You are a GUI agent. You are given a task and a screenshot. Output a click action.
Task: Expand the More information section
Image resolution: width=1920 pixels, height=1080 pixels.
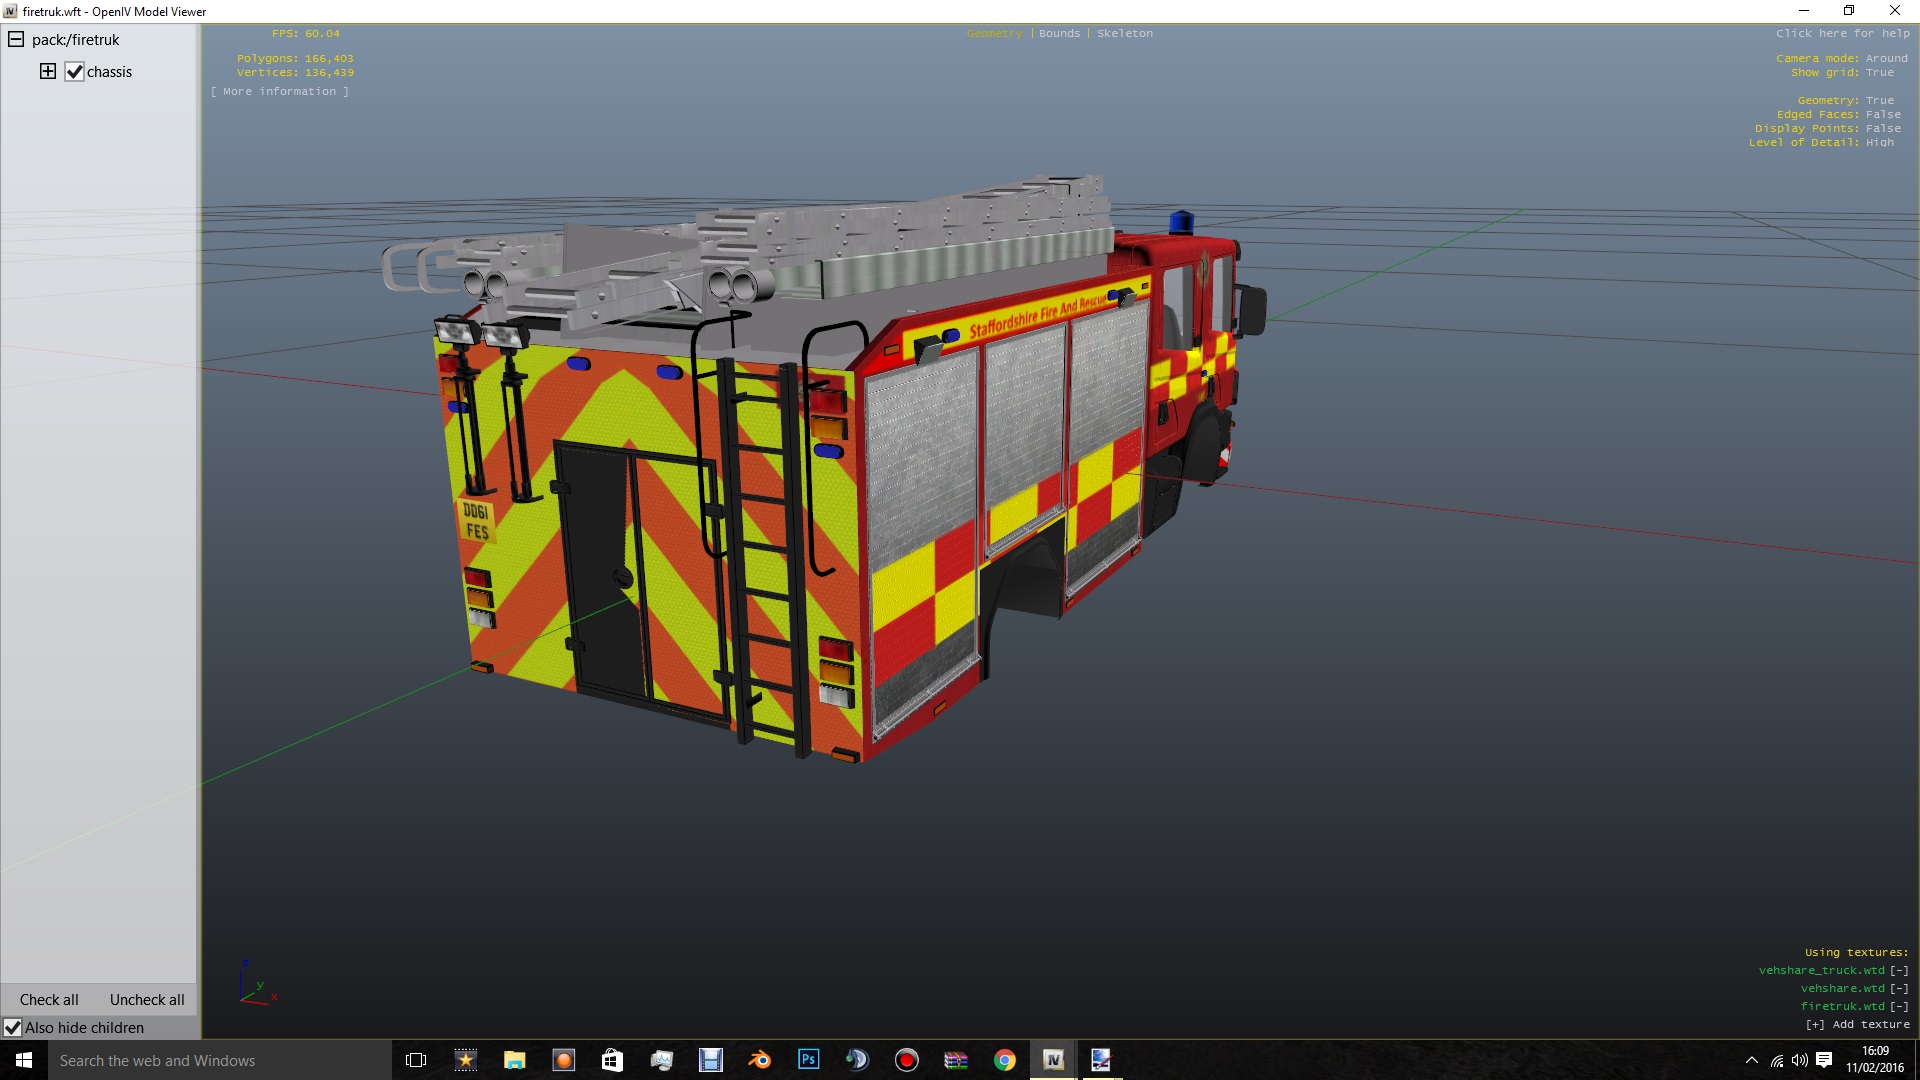click(280, 91)
